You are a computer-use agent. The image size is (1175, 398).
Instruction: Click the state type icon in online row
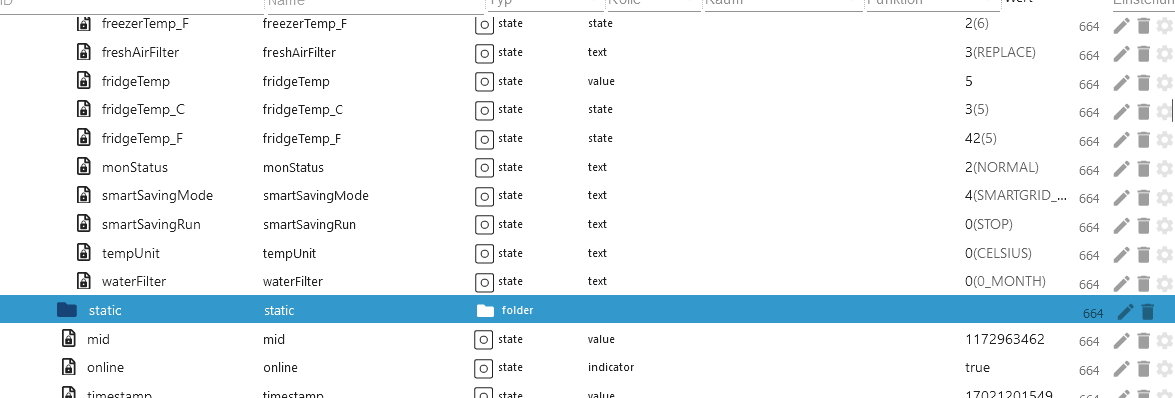coord(485,368)
